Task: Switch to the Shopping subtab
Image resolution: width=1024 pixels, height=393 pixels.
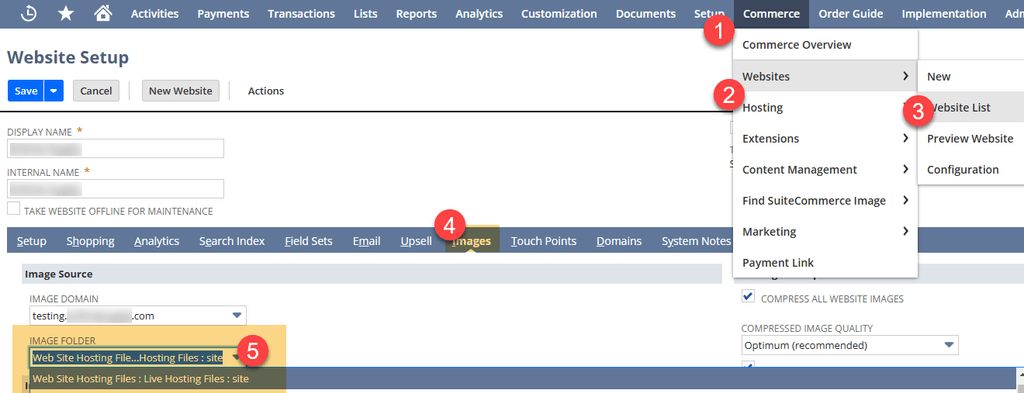Action: tap(90, 241)
